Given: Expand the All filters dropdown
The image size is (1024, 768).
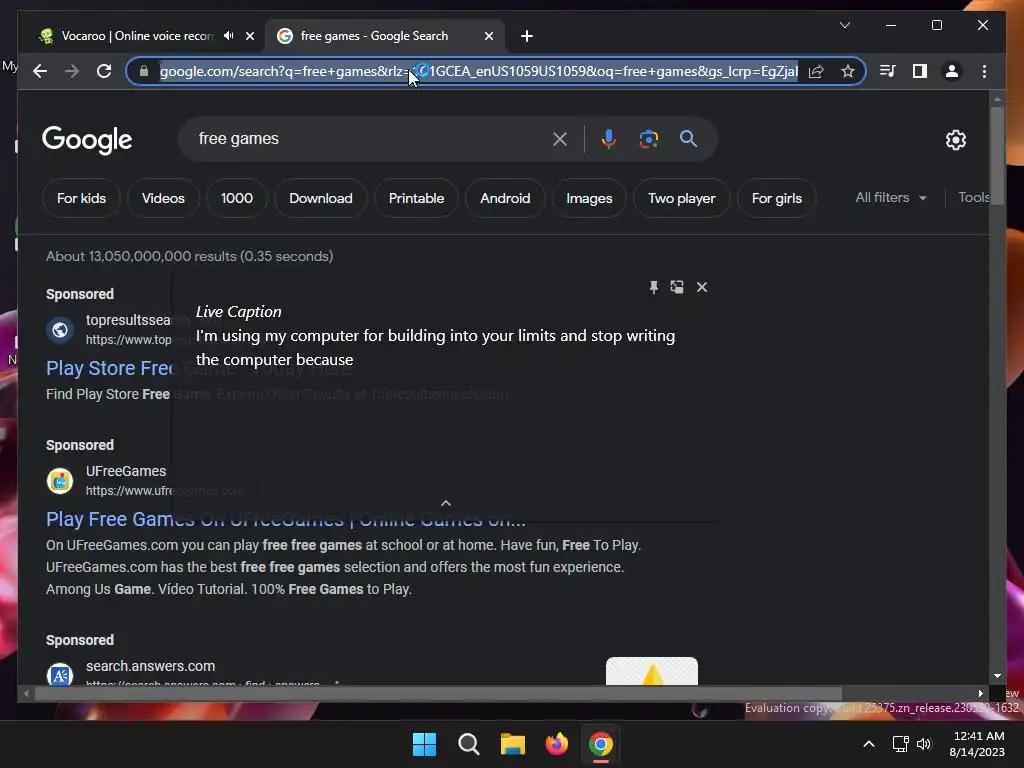Looking at the screenshot, I should coord(891,197).
